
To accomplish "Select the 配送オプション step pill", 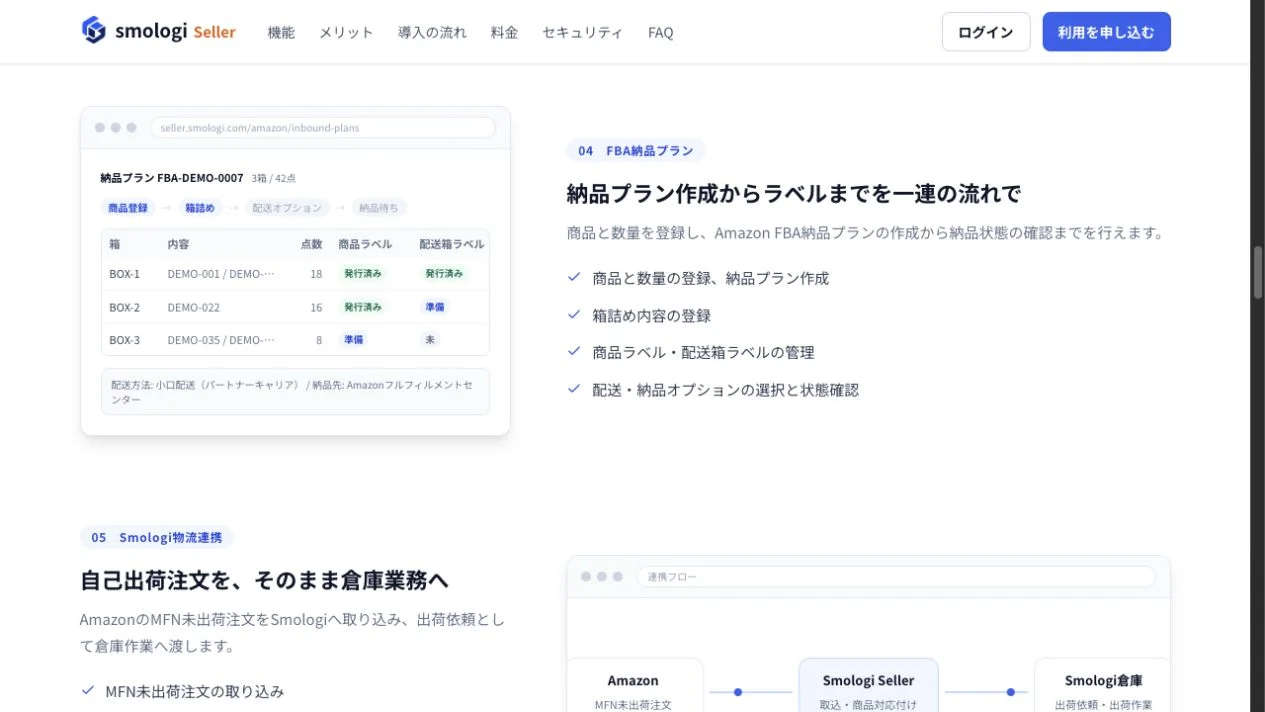I will click(x=287, y=208).
